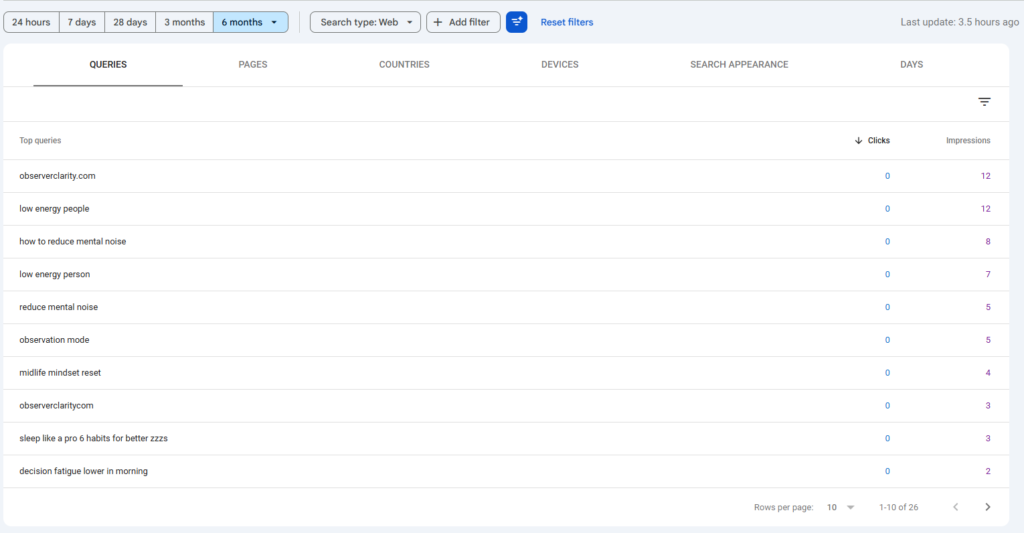This screenshot has width=1024, height=533.
Task: Open the Search type: Web dropdown
Action: coord(365,22)
